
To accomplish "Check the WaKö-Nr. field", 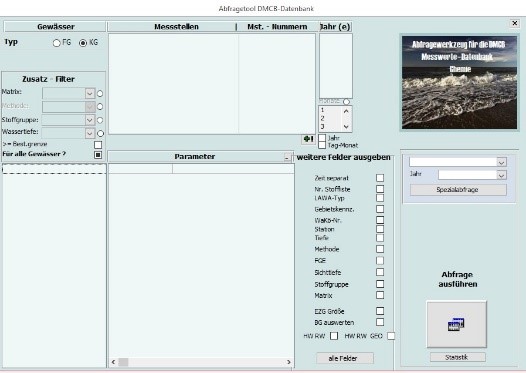I will click(x=380, y=220).
